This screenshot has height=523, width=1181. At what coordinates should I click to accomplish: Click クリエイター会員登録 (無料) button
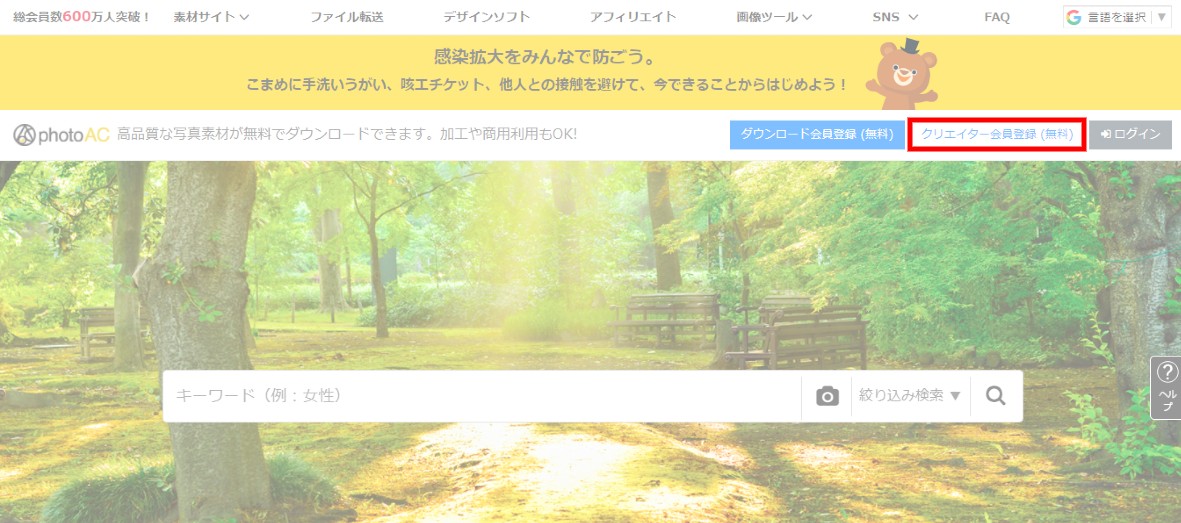click(996, 134)
